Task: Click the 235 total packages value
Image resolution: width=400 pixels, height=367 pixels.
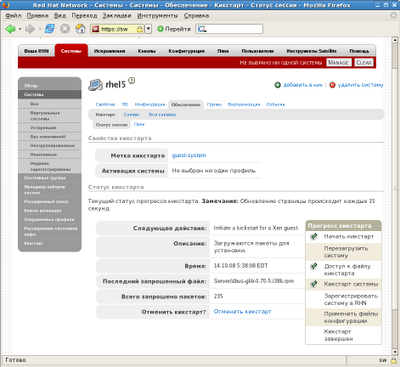Action: click(218, 296)
